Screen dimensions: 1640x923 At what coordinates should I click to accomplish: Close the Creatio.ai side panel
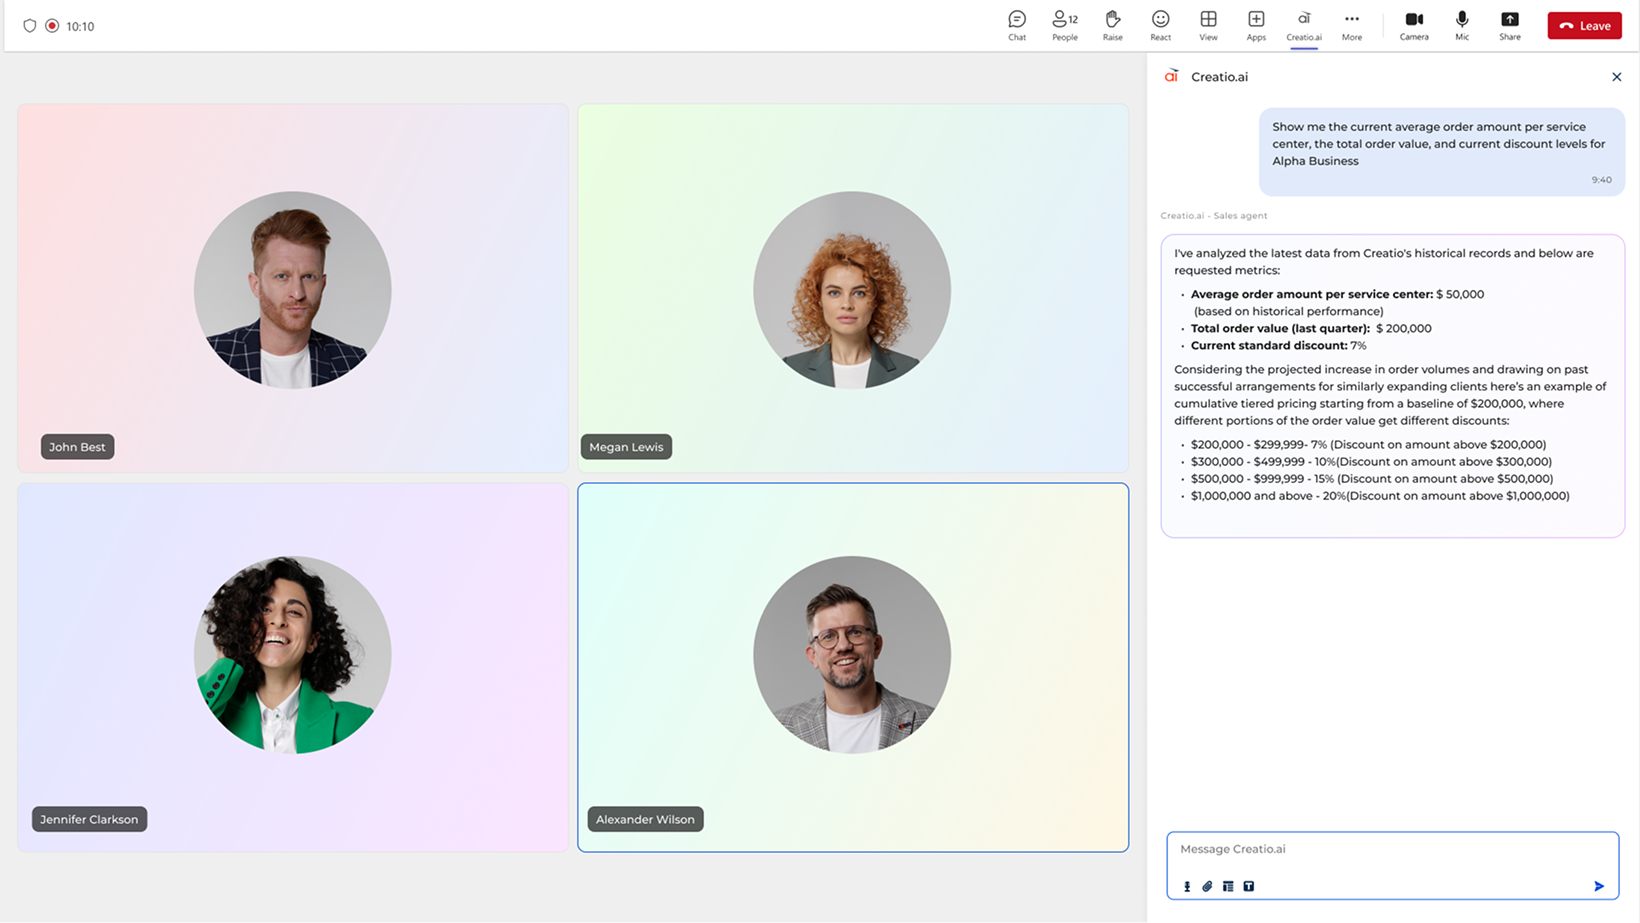[1617, 76]
